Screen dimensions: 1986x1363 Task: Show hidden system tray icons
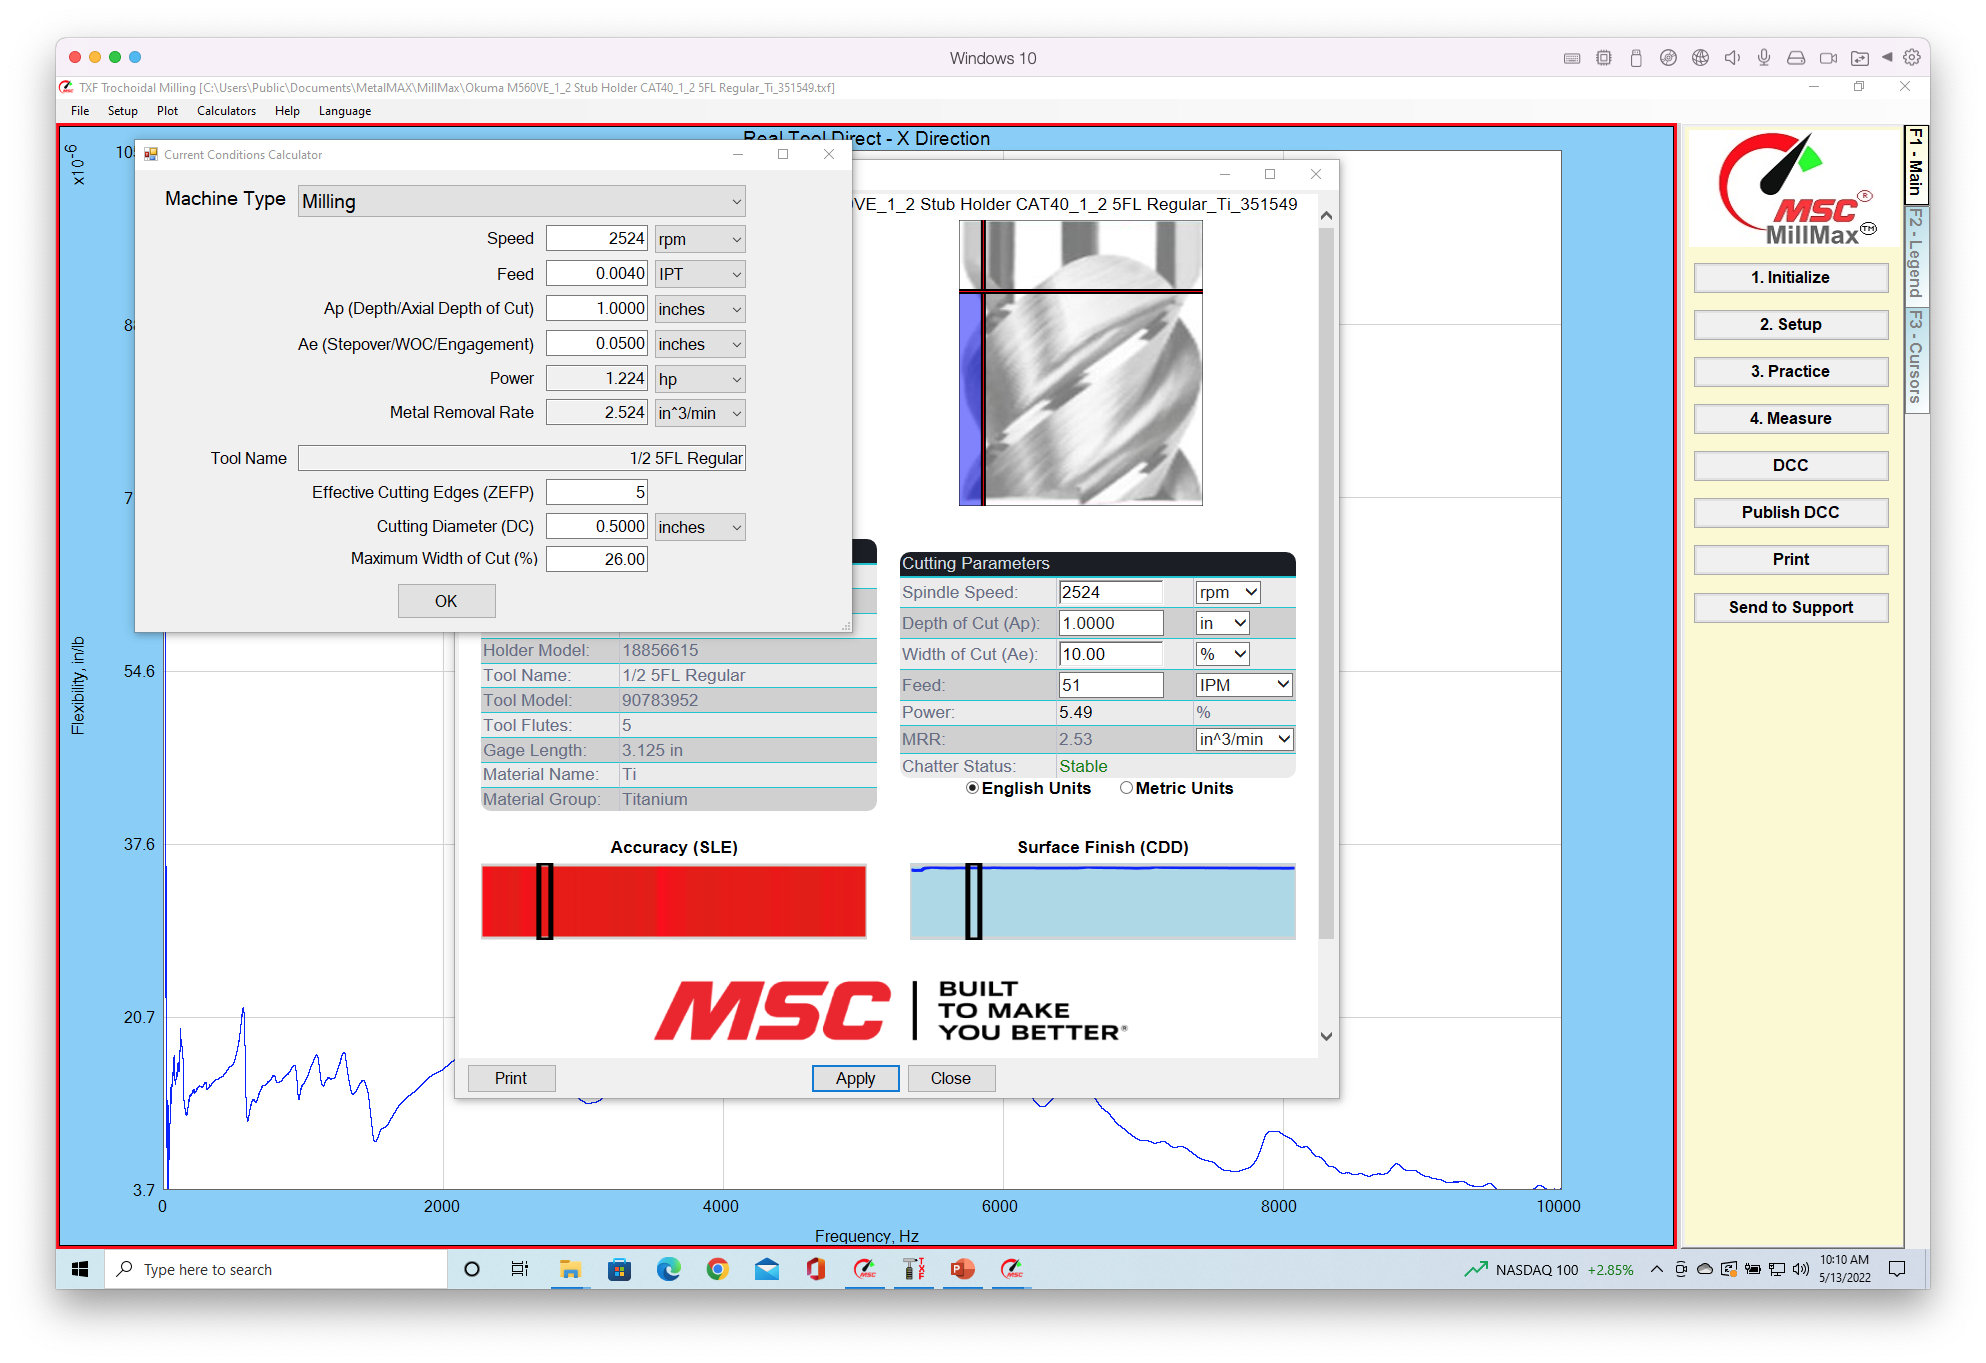[x=1657, y=1269]
